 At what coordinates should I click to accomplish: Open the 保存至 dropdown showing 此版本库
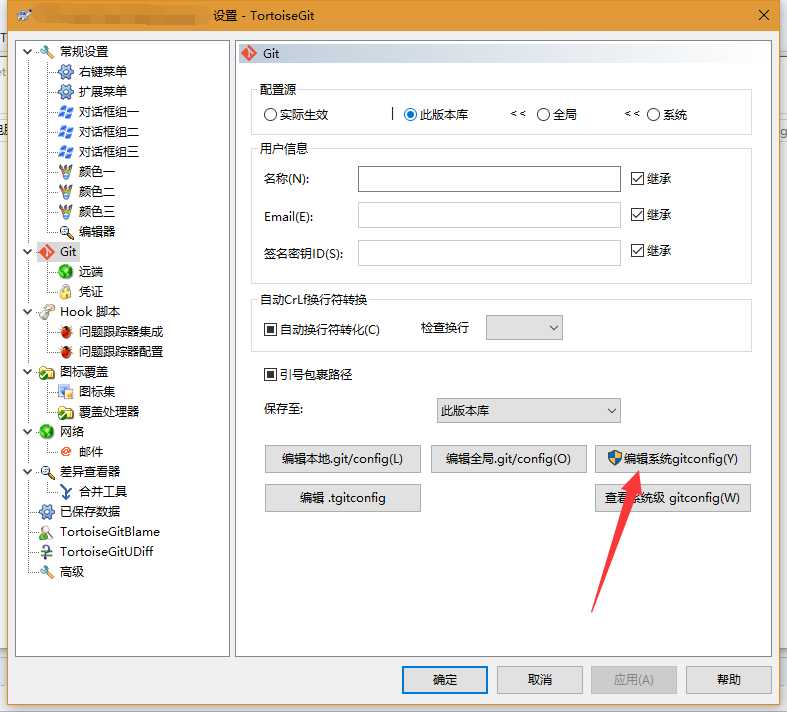pos(529,411)
